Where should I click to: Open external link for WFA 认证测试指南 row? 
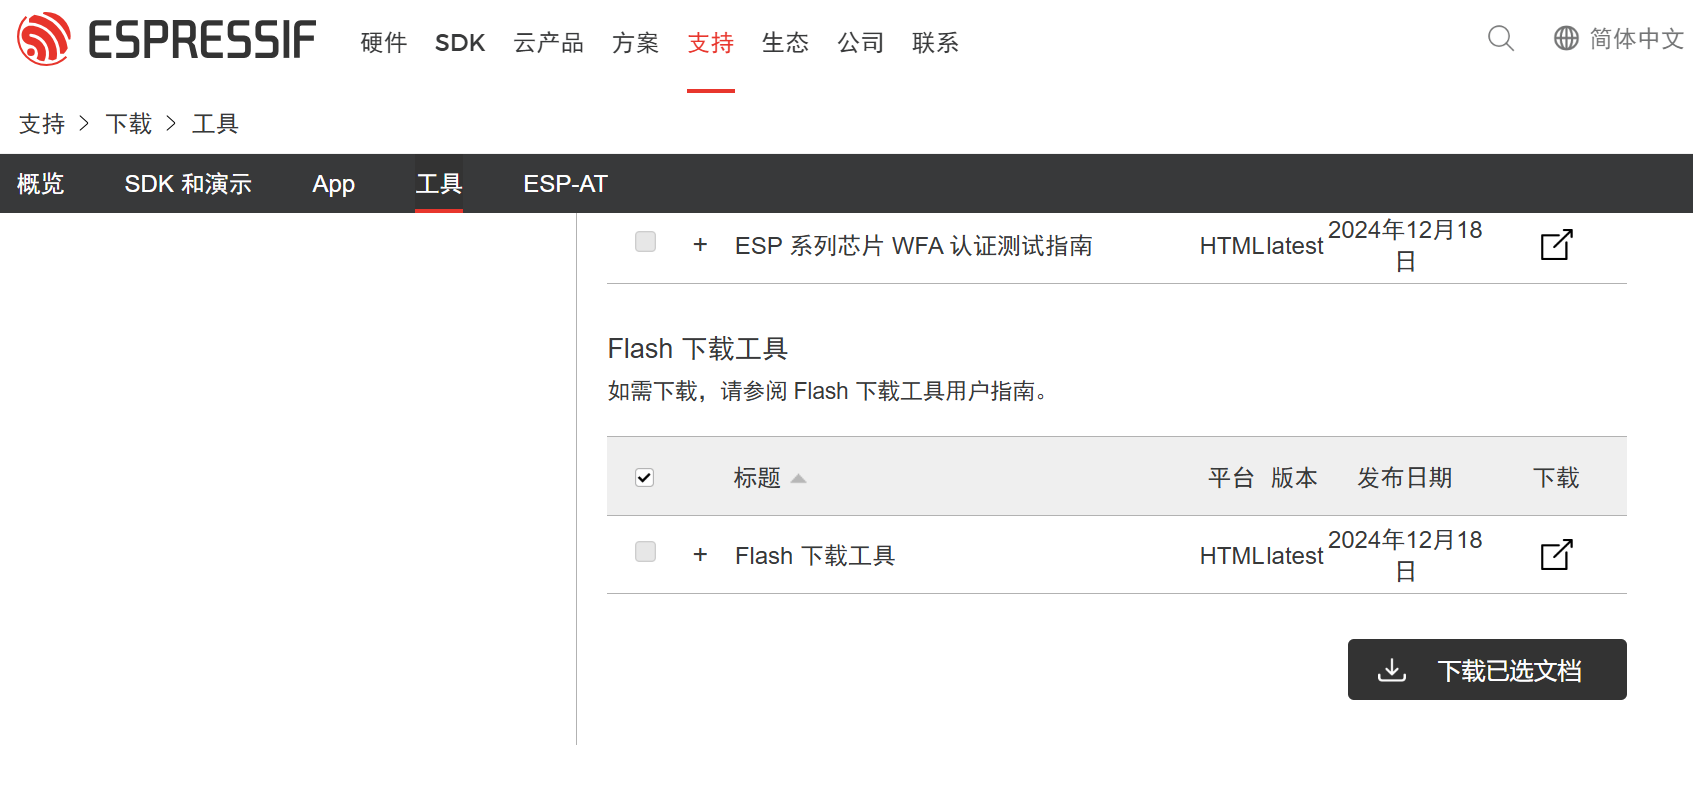click(x=1556, y=245)
